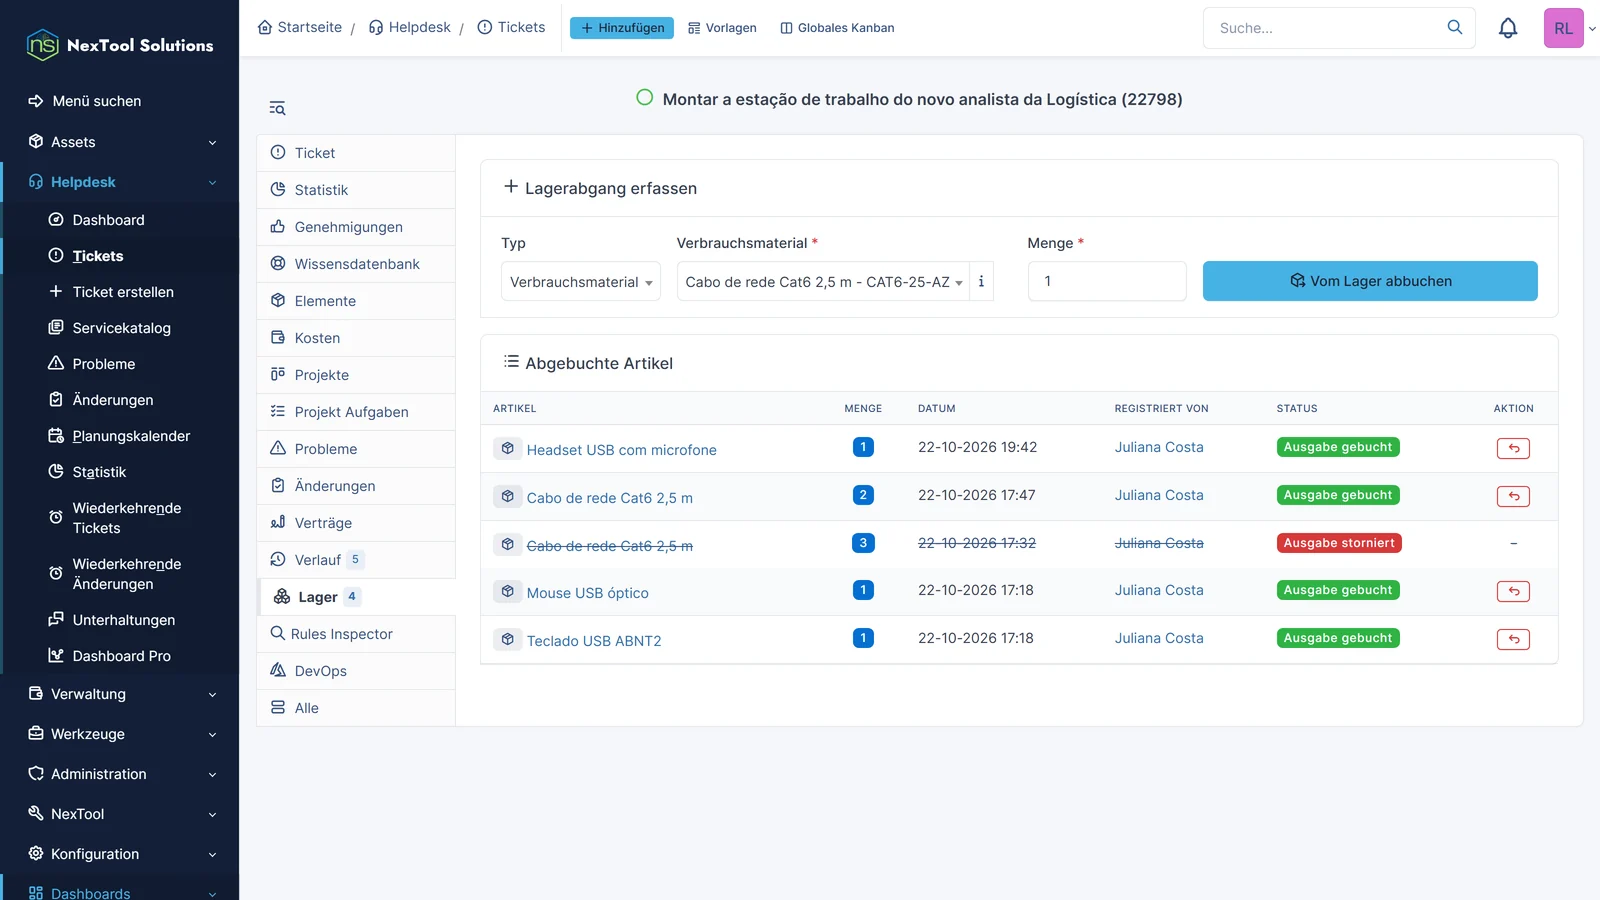Open the Typ dropdown
Screen dimensions: 1600x900
point(581,281)
